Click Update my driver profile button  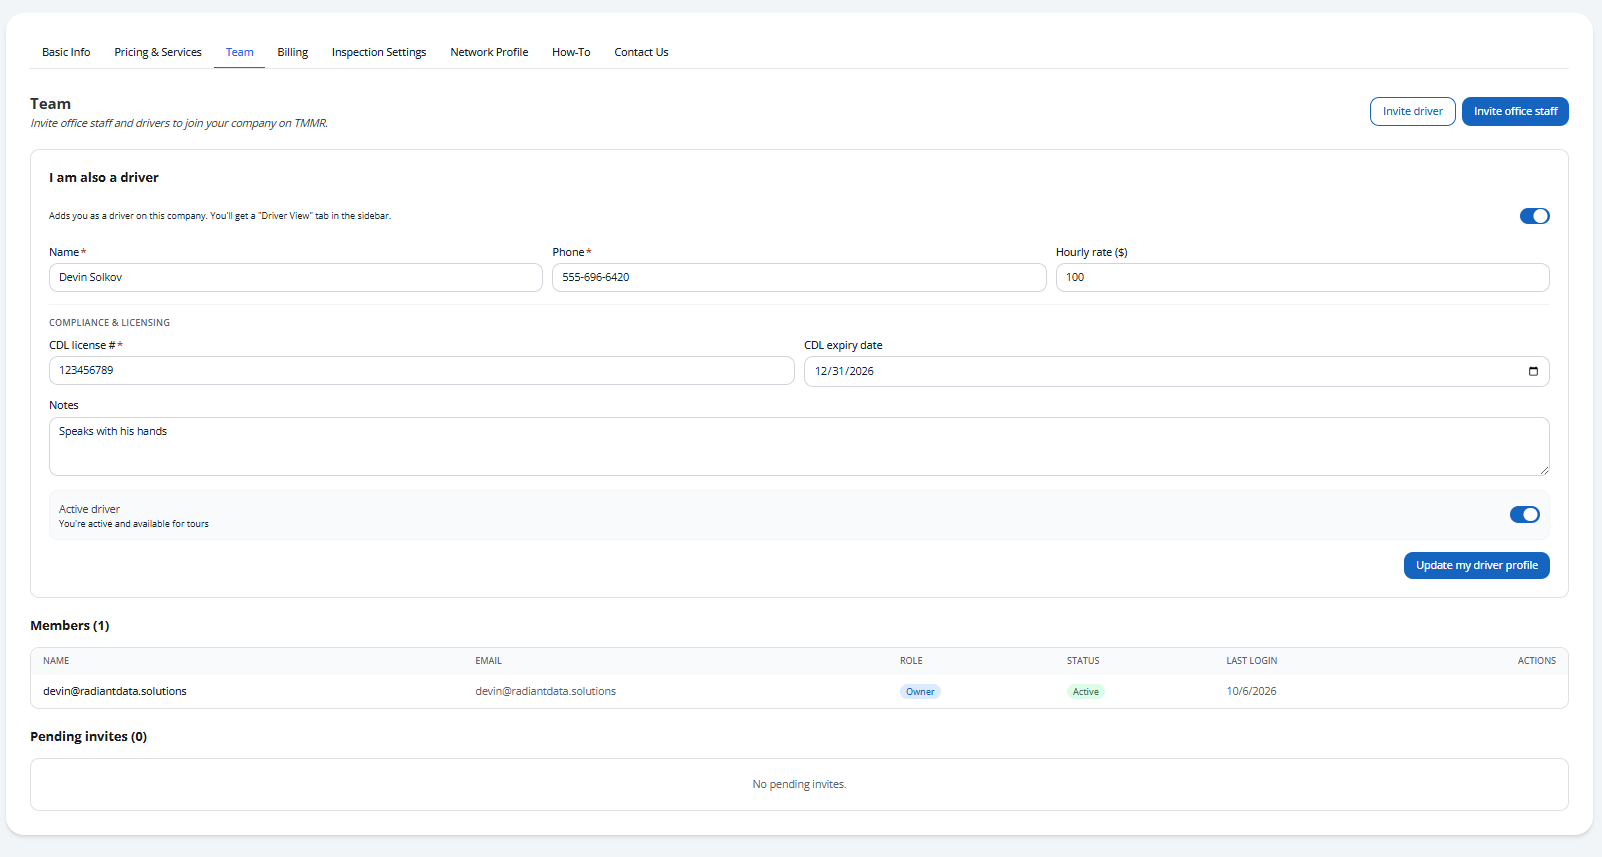[1476, 565]
